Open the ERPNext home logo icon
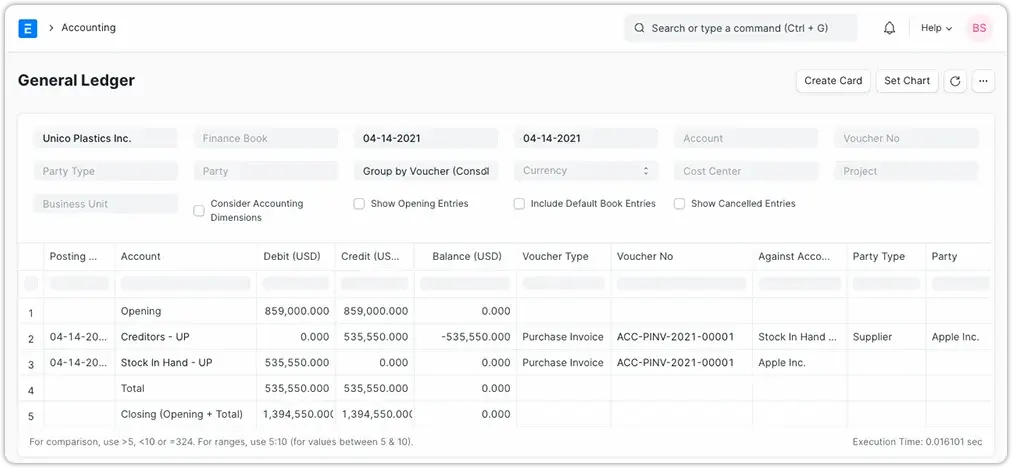 pyautogui.click(x=28, y=28)
